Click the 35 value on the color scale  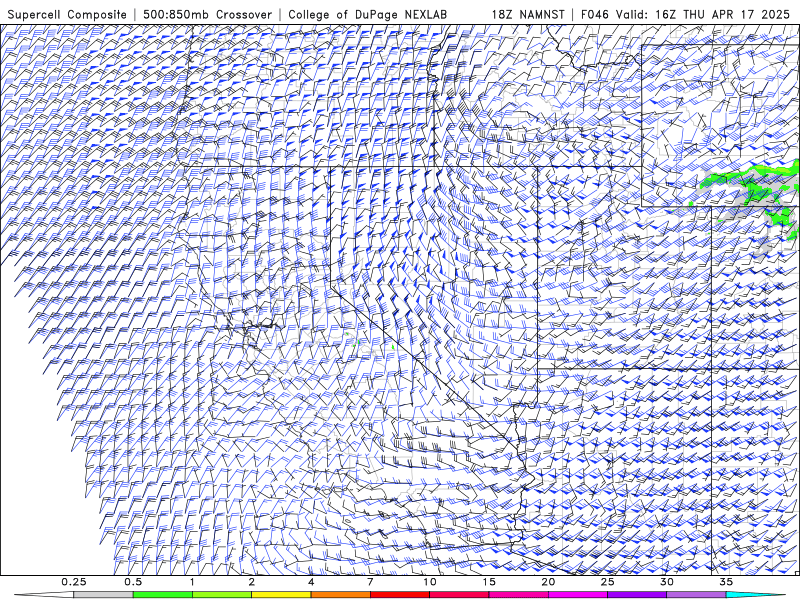coord(726,582)
